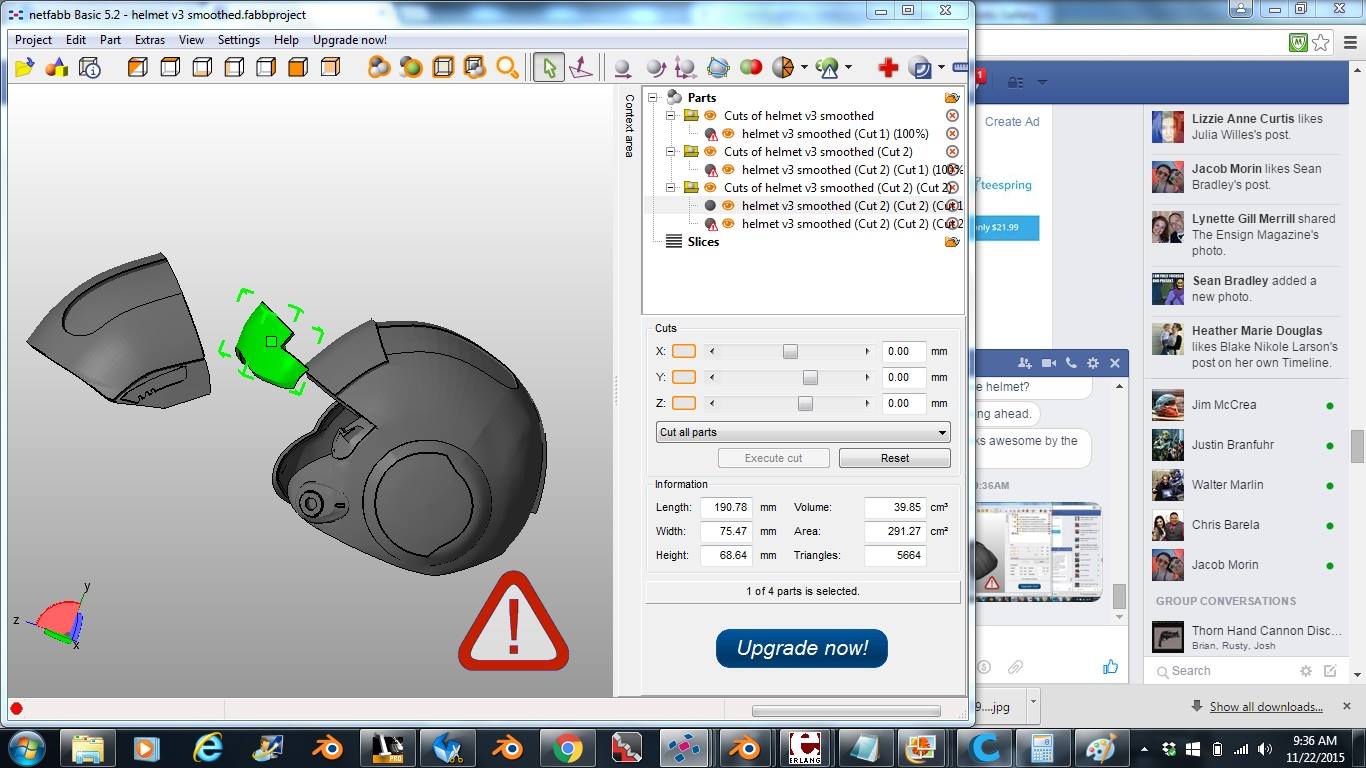Screen dimensions: 1366x768
Task: Activate the green arrow selection mode tool
Action: pyautogui.click(x=548, y=68)
